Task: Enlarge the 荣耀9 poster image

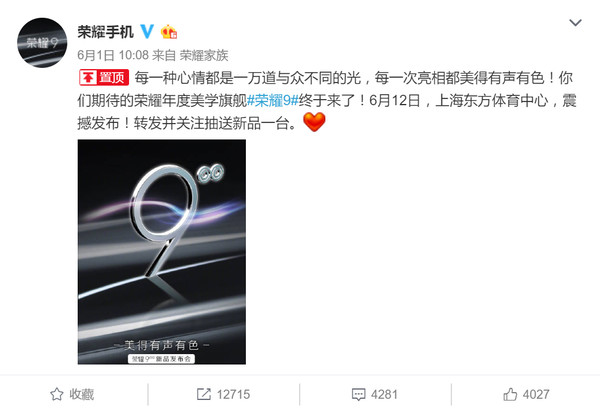Action: (x=162, y=252)
